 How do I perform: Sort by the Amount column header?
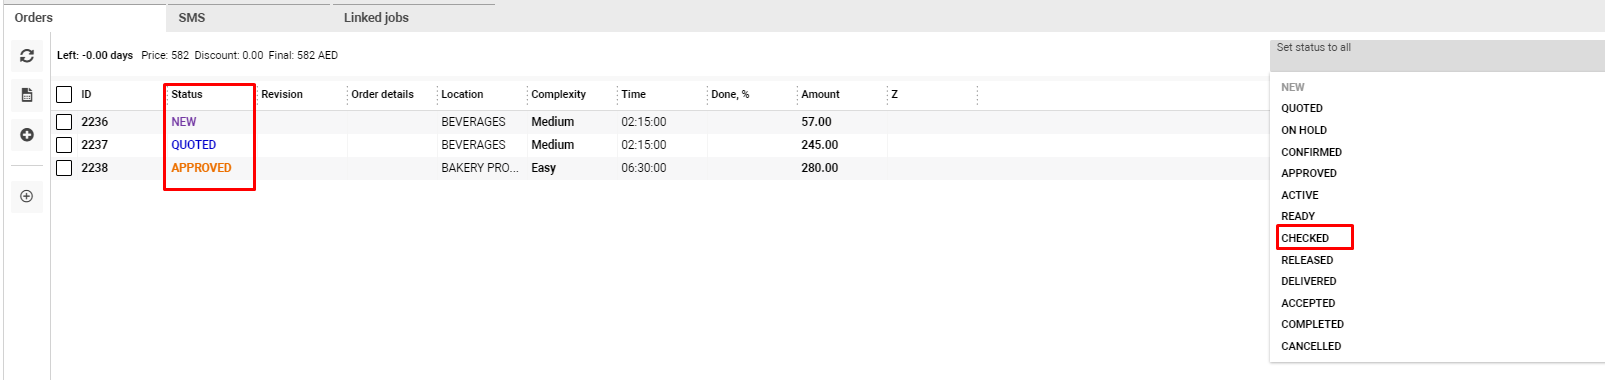(820, 94)
